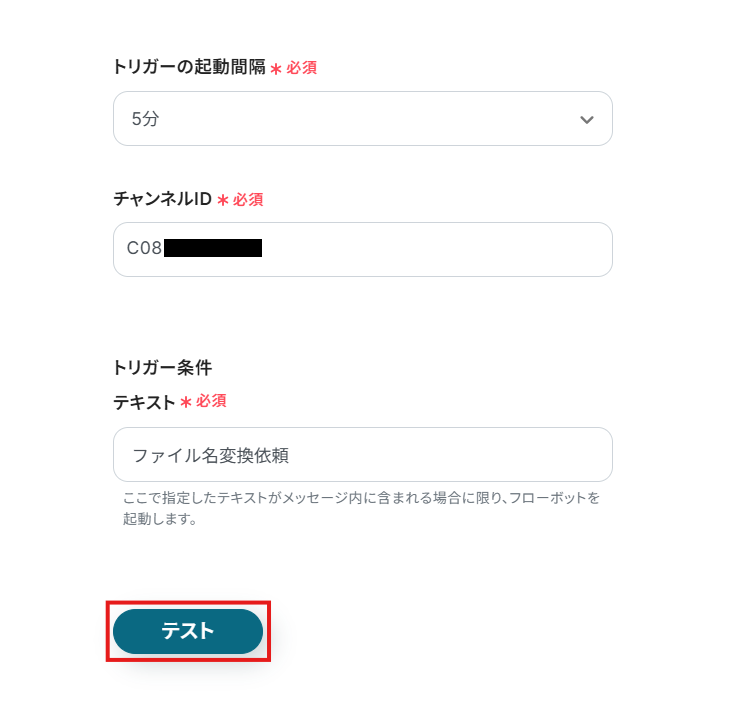Click the ファイル名変換依頼 text in the field
Screen dimensions: 745x705
pos(210,455)
